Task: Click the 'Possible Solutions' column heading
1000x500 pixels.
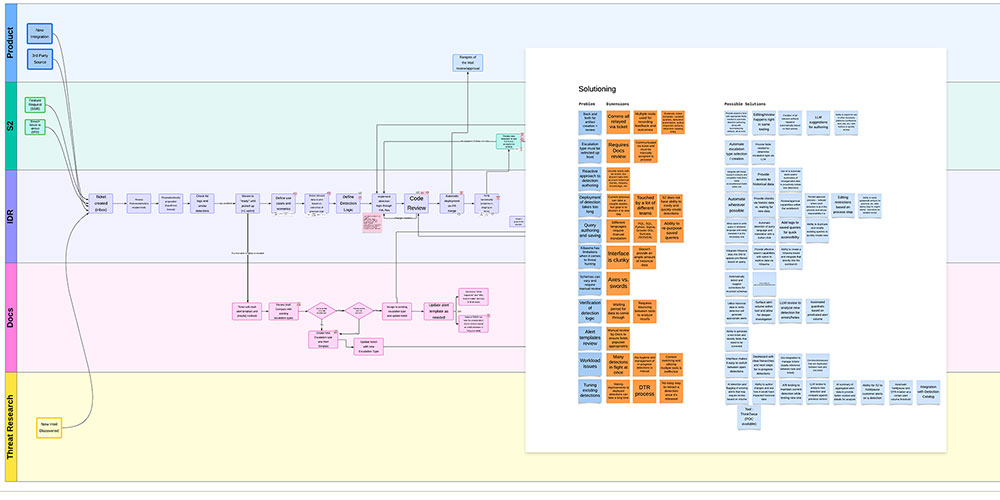Action: pos(745,104)
